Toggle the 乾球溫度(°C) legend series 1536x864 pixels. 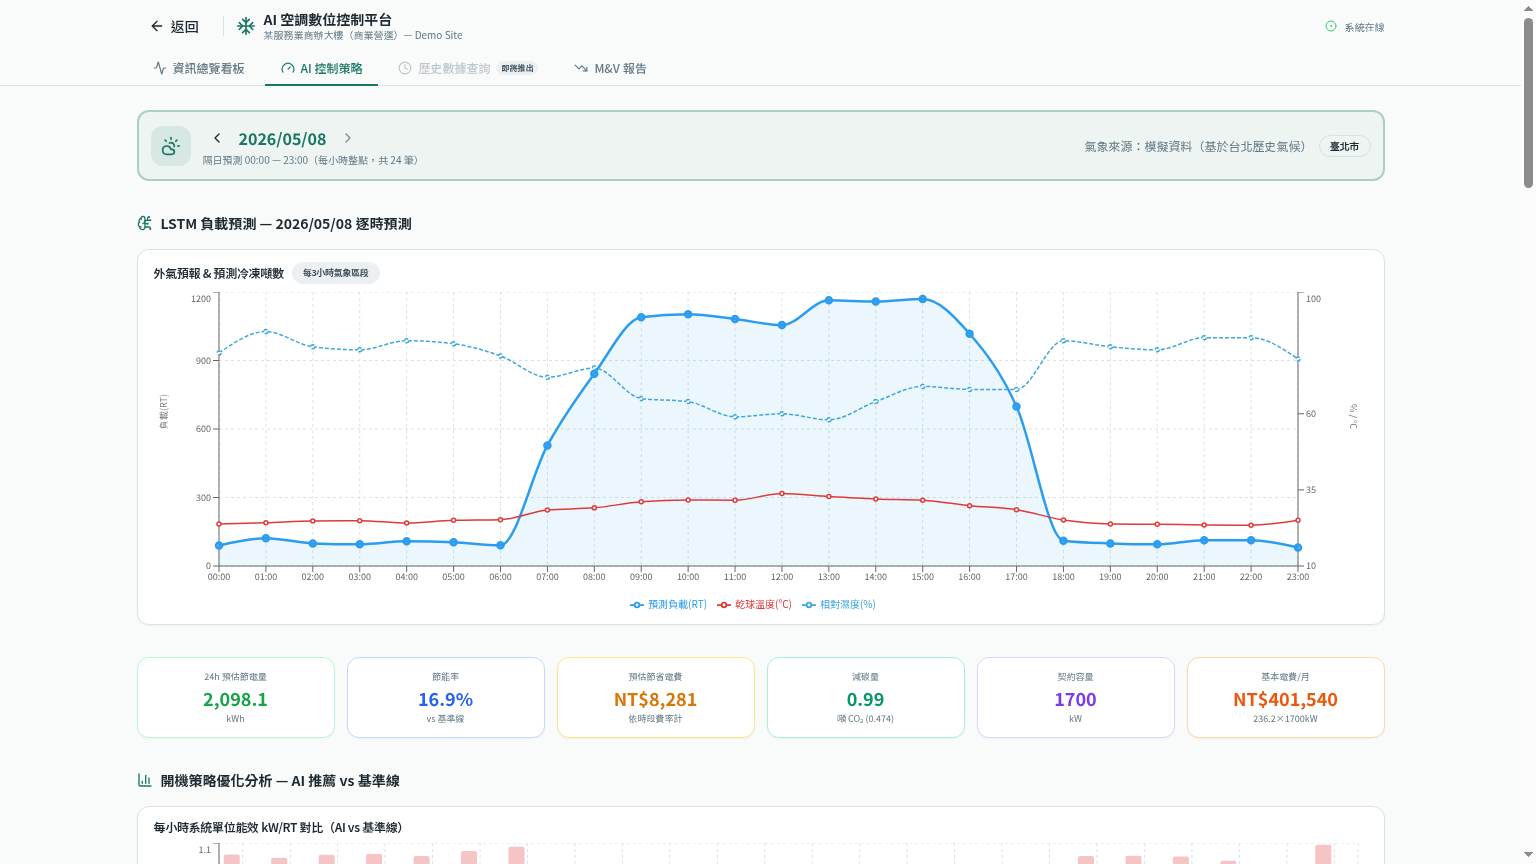(754, 605)
